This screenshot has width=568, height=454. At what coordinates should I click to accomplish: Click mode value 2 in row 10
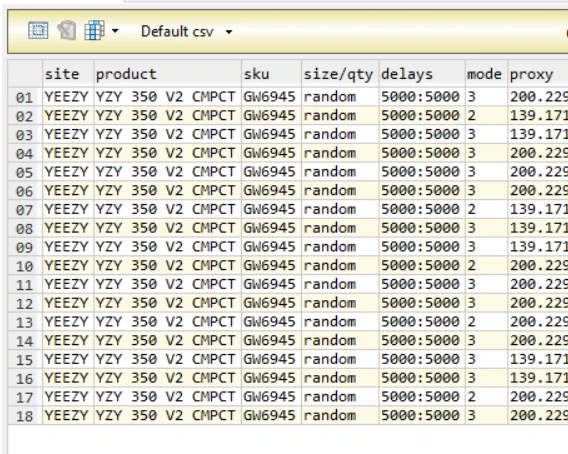coord(486,266)
